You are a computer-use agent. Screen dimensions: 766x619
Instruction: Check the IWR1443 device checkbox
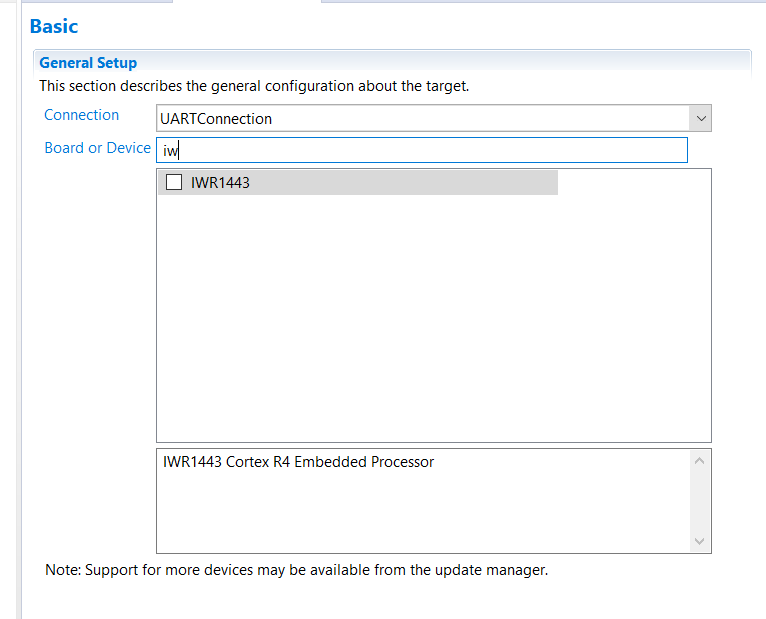click(174, 182)
